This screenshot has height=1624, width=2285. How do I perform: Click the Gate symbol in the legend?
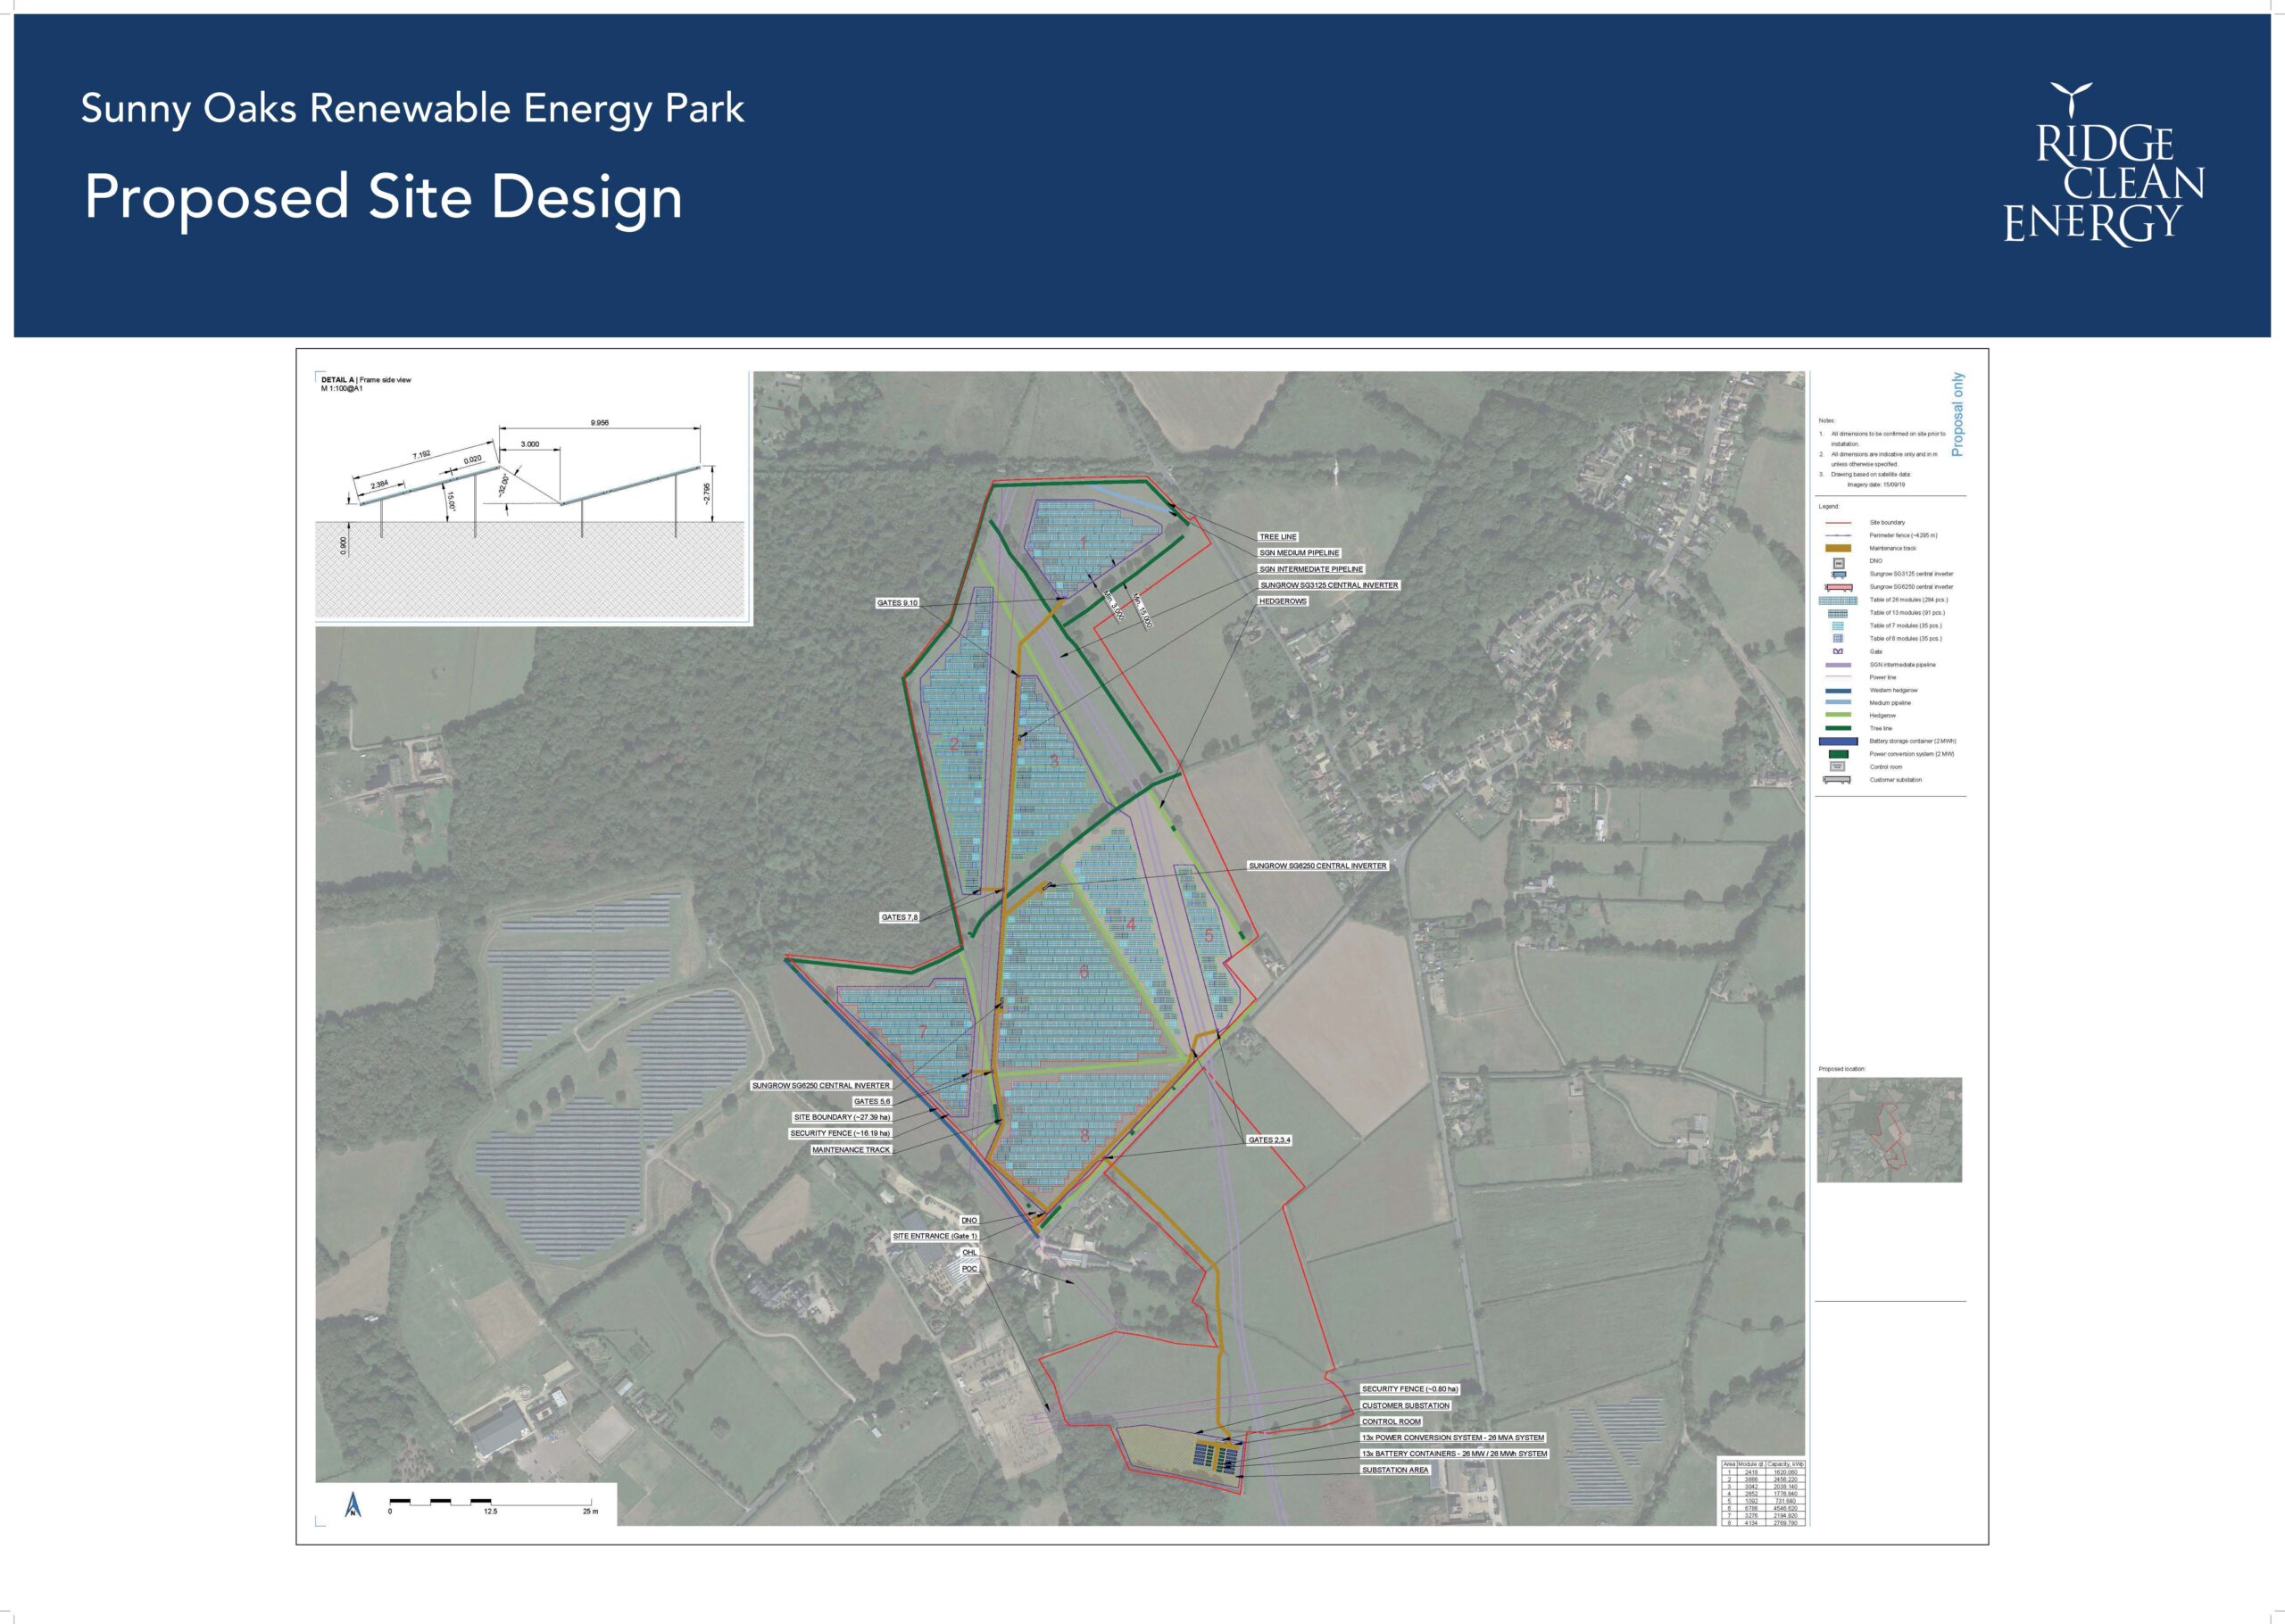point(1839,652)
